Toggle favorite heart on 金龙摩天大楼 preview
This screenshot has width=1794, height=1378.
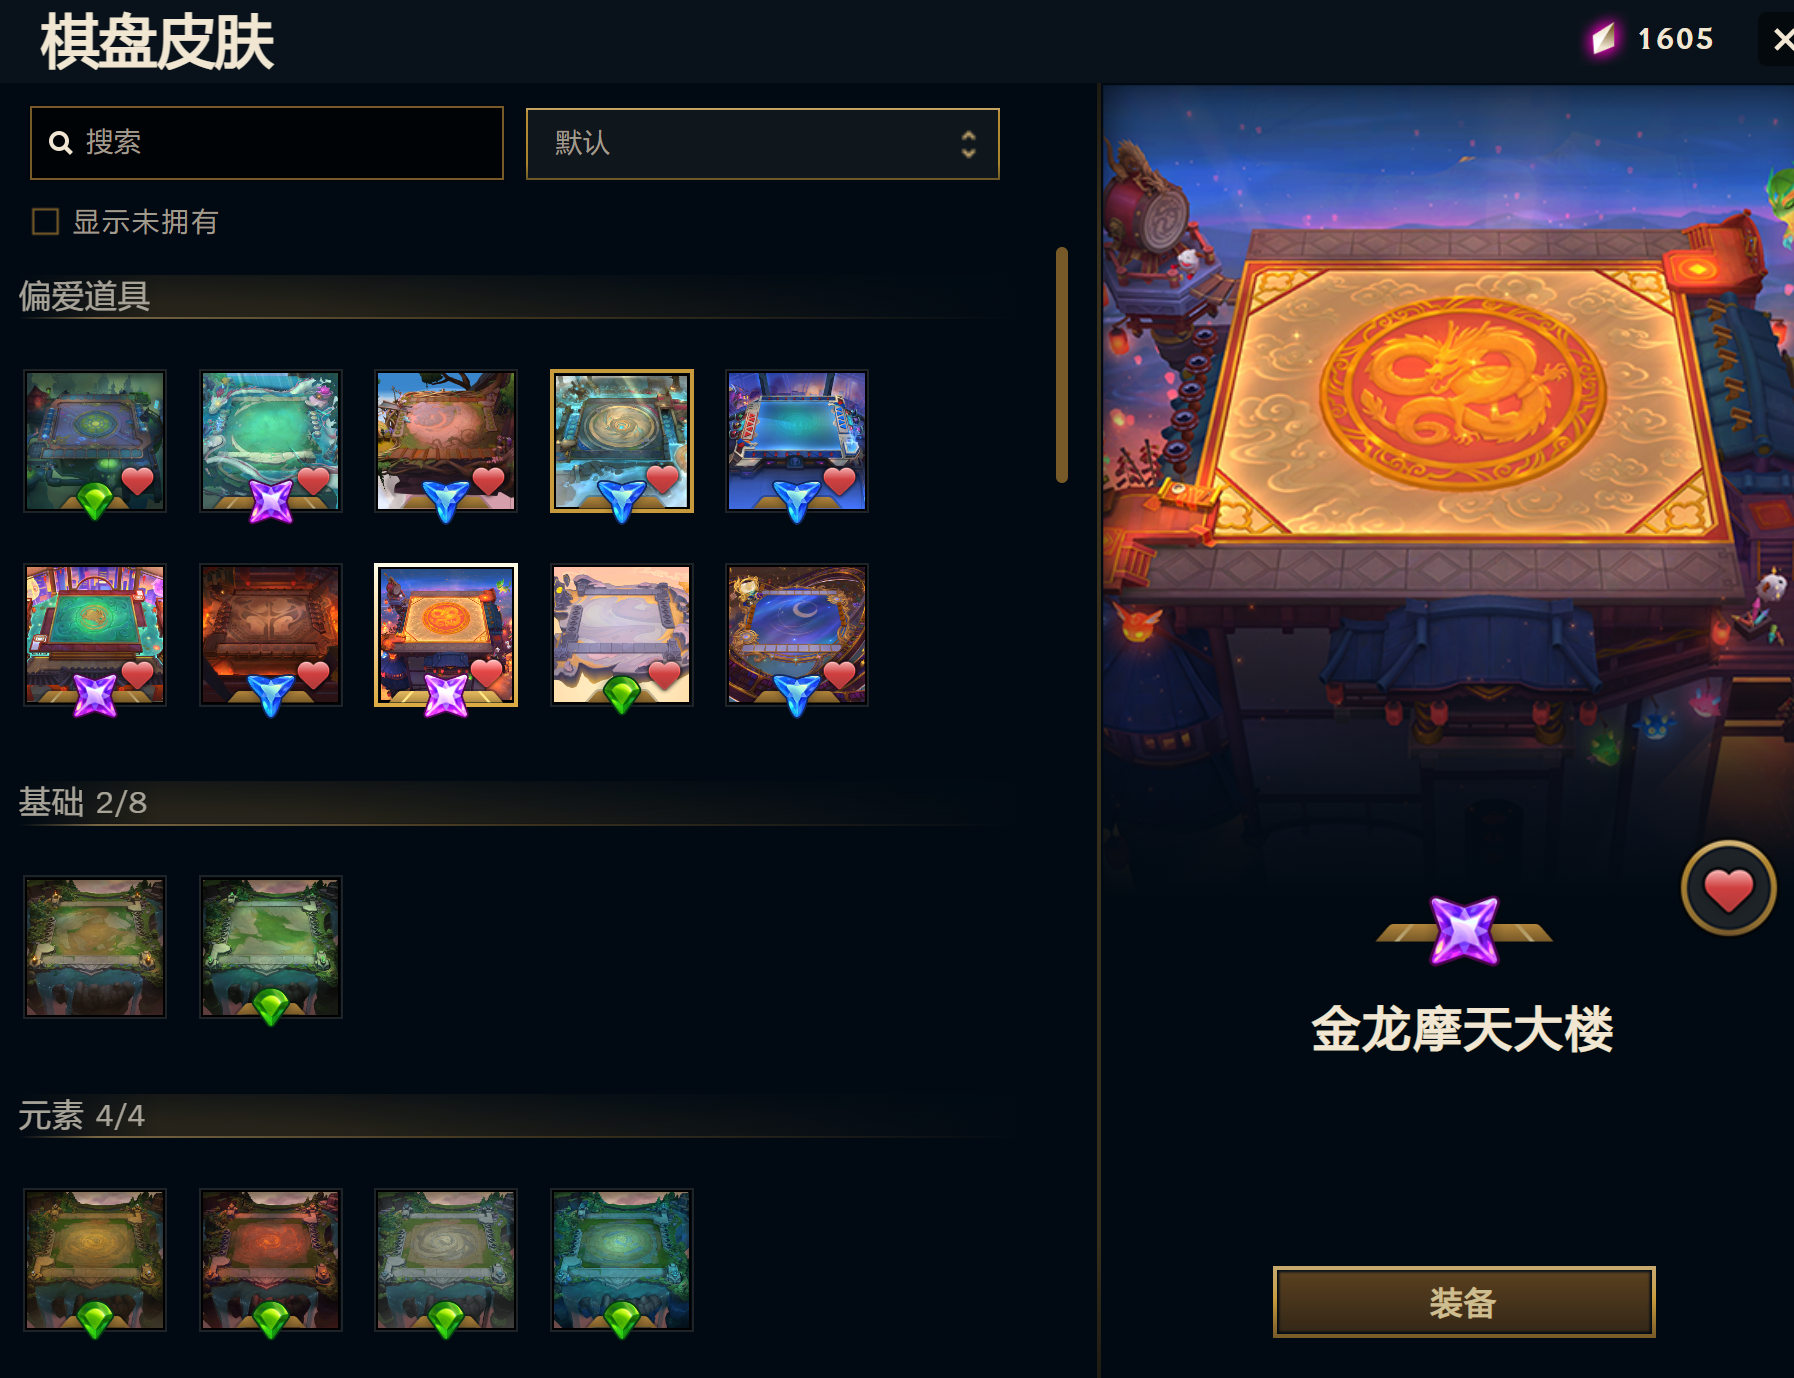(1728, 888)
